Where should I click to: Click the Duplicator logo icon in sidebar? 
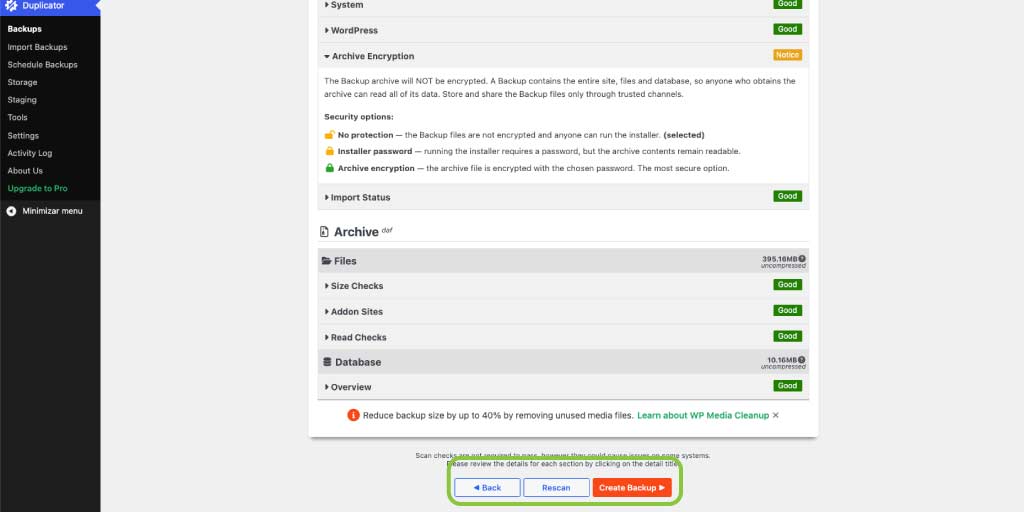pyautogui.click(x=11, y=6)
